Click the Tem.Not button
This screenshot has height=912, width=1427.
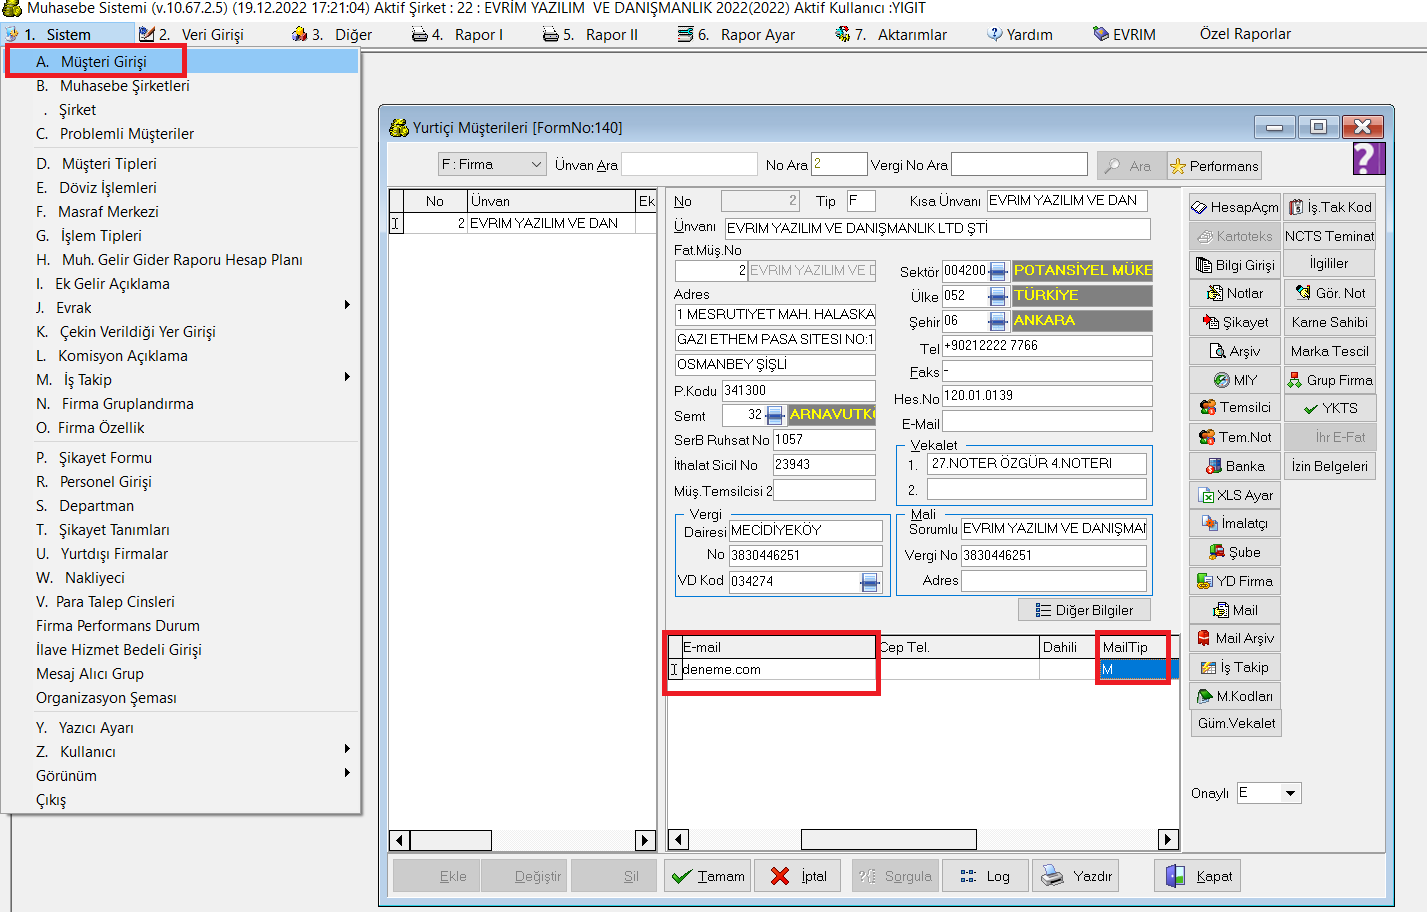[x=1235, y=437]
